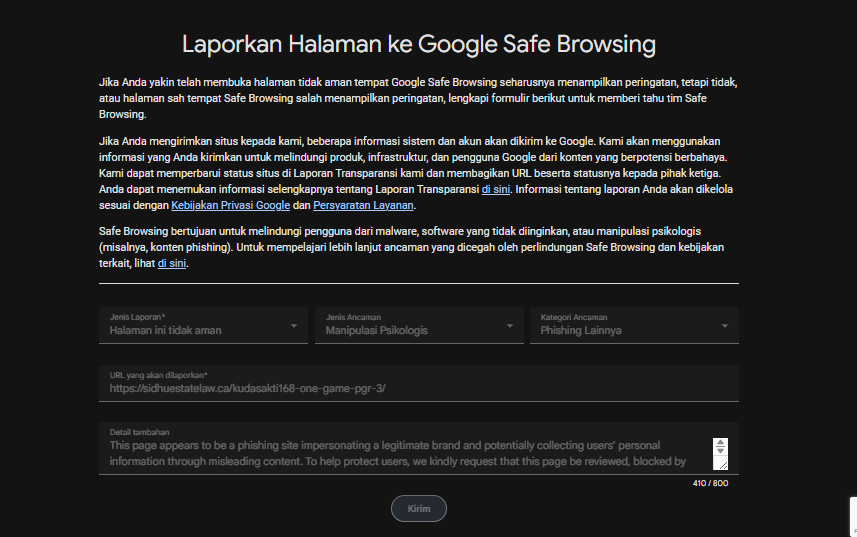Open the 'Phishing Lainnya' threat category selector

(x=635, y=325)
